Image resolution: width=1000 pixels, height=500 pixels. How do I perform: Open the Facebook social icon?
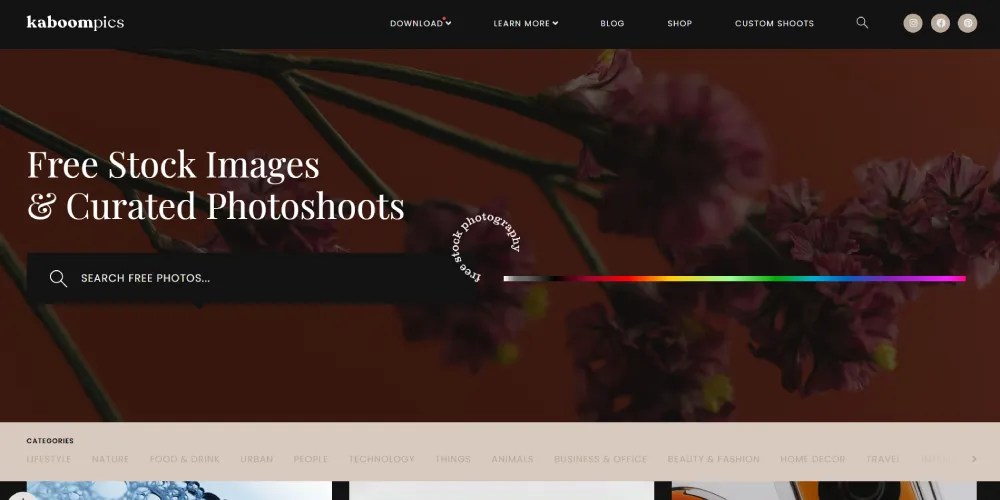(x=940, y=24)
